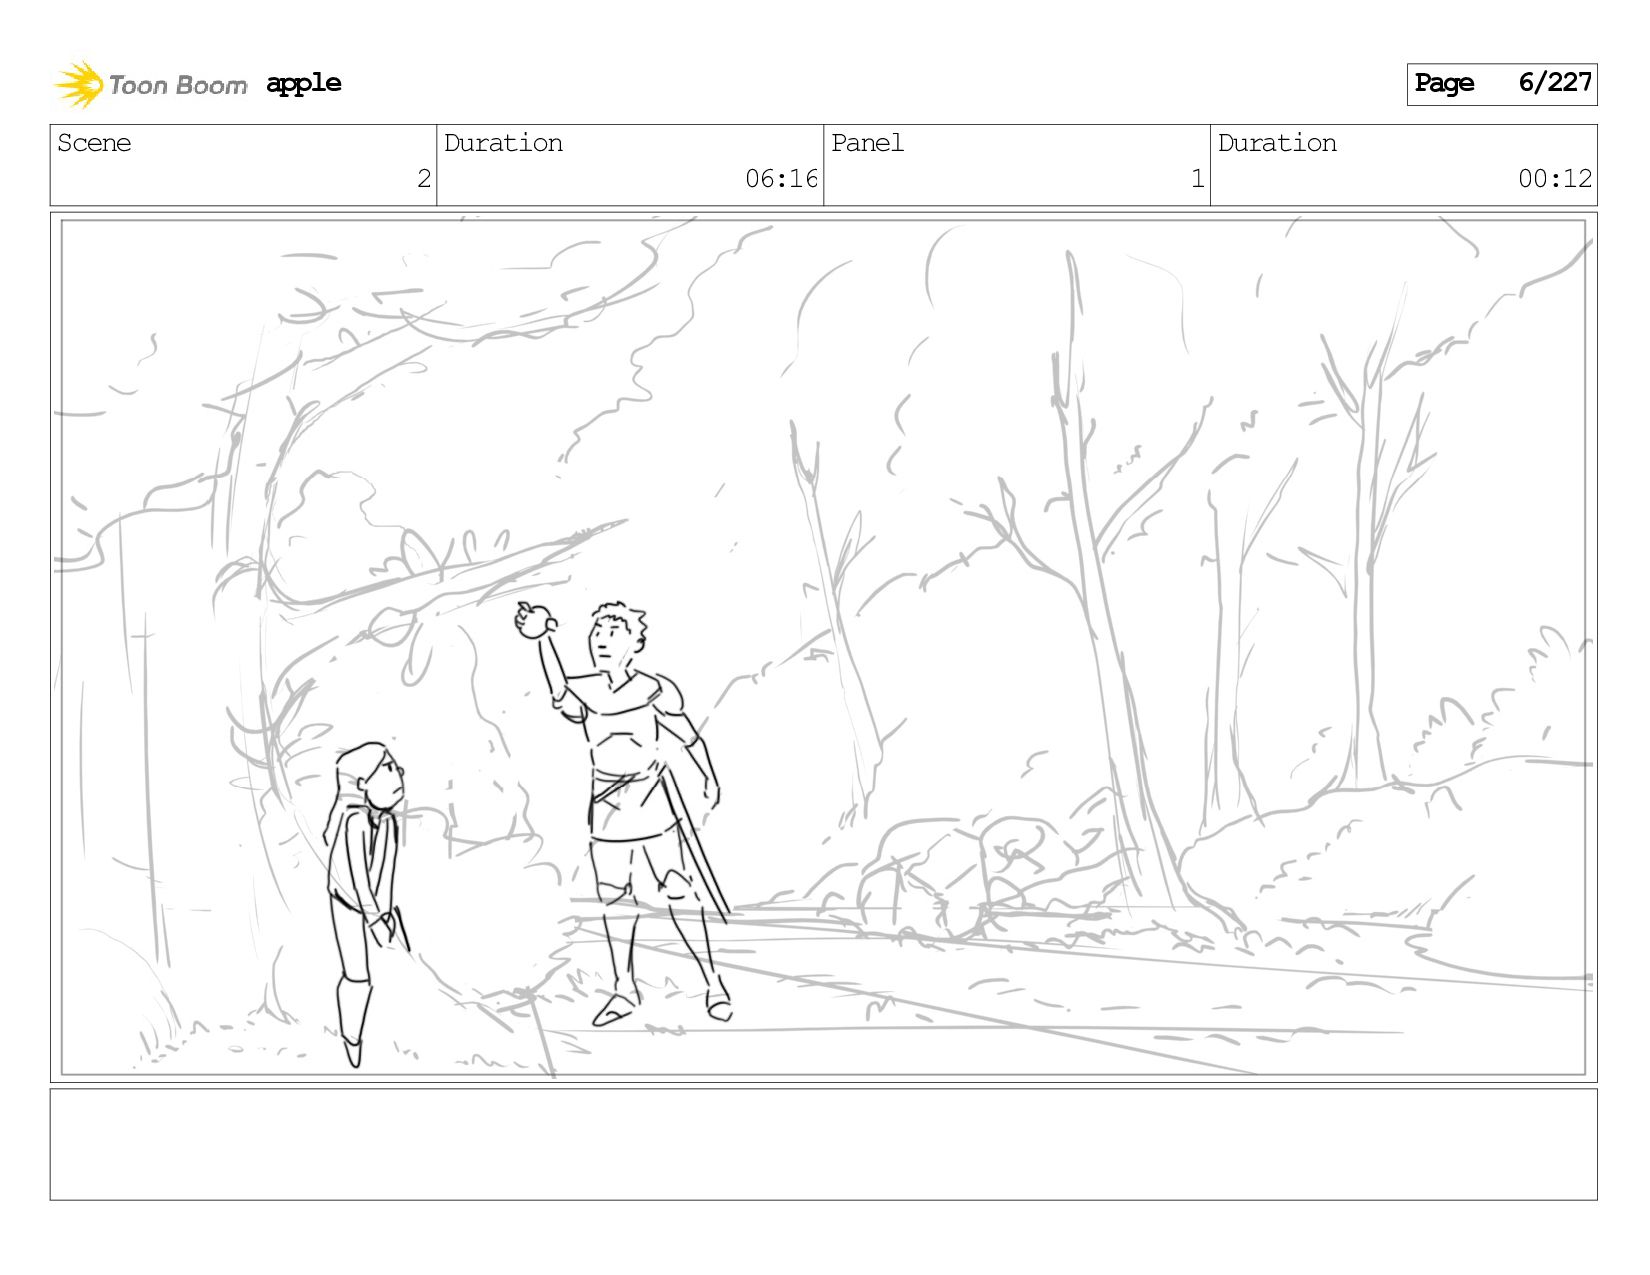Select the 'apple' project title
Viewport: 1650px width, 1275px height.
304,84
